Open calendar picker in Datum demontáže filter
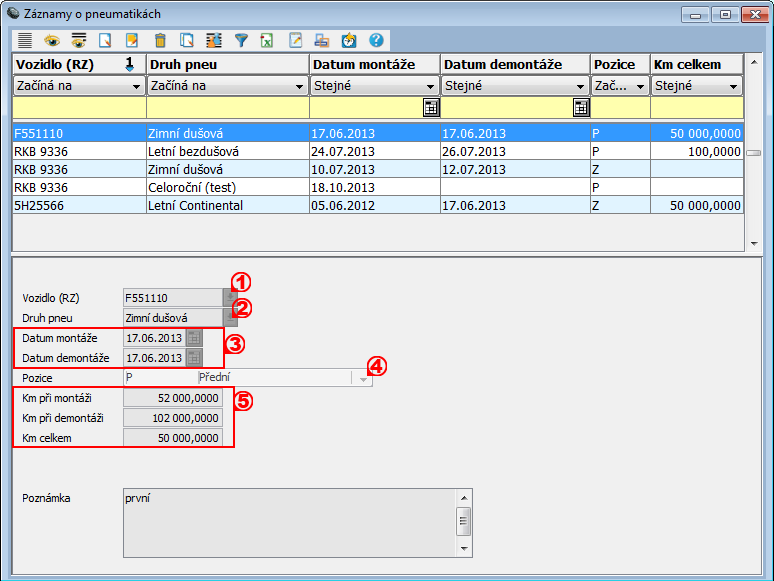Screen dimensions: 774x581 point(581,108)
